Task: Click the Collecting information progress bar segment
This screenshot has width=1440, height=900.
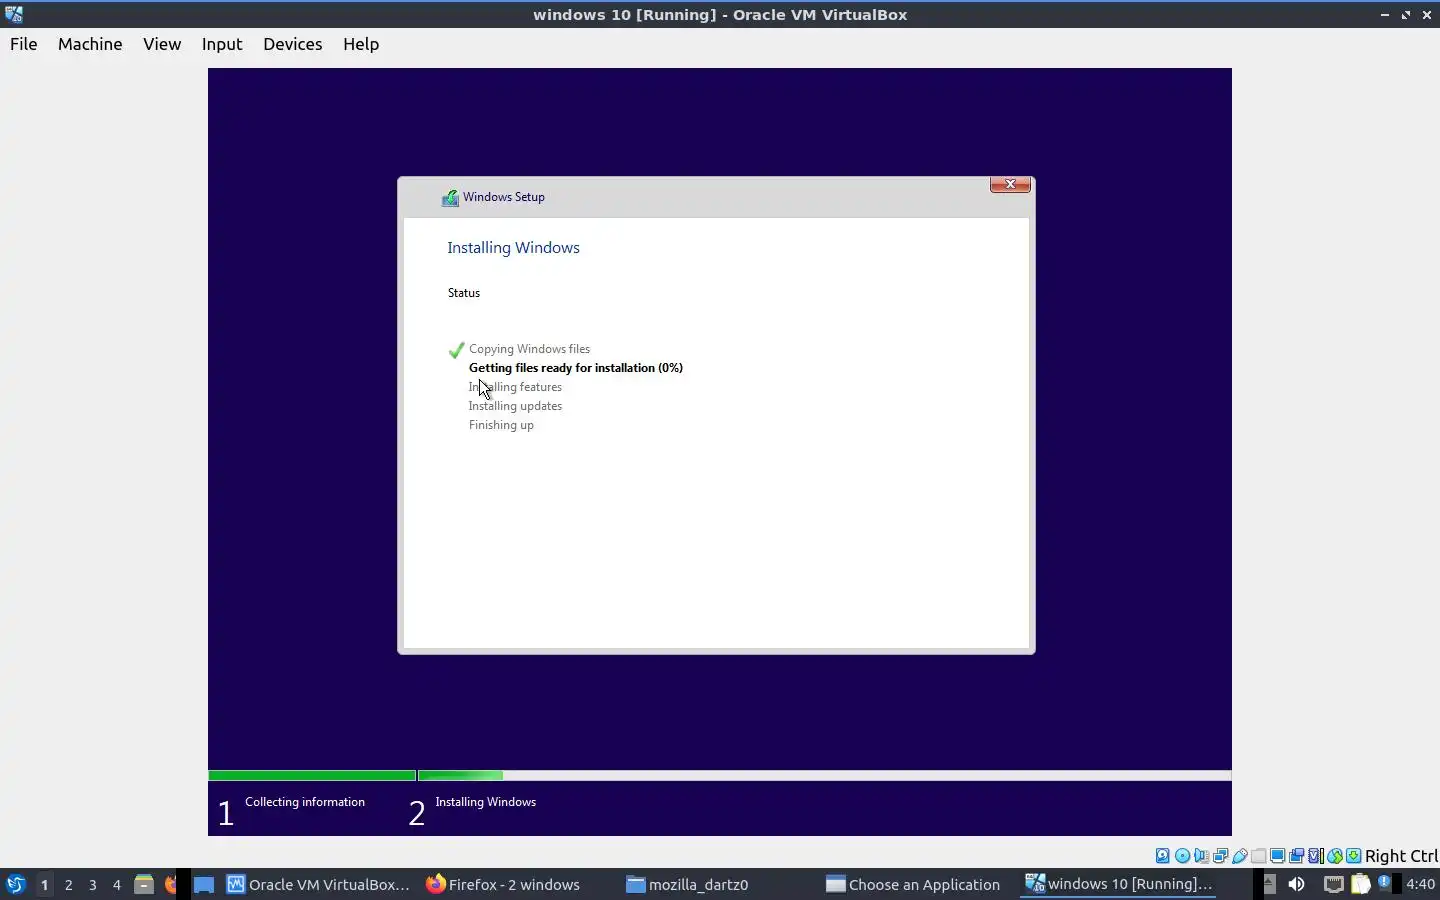Action: pyautogui.click(x=312, y=775)
